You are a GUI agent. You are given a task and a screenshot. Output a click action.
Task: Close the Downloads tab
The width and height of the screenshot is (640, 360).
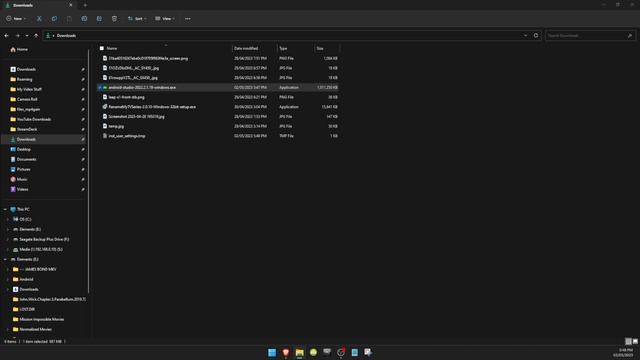point(71,5)
